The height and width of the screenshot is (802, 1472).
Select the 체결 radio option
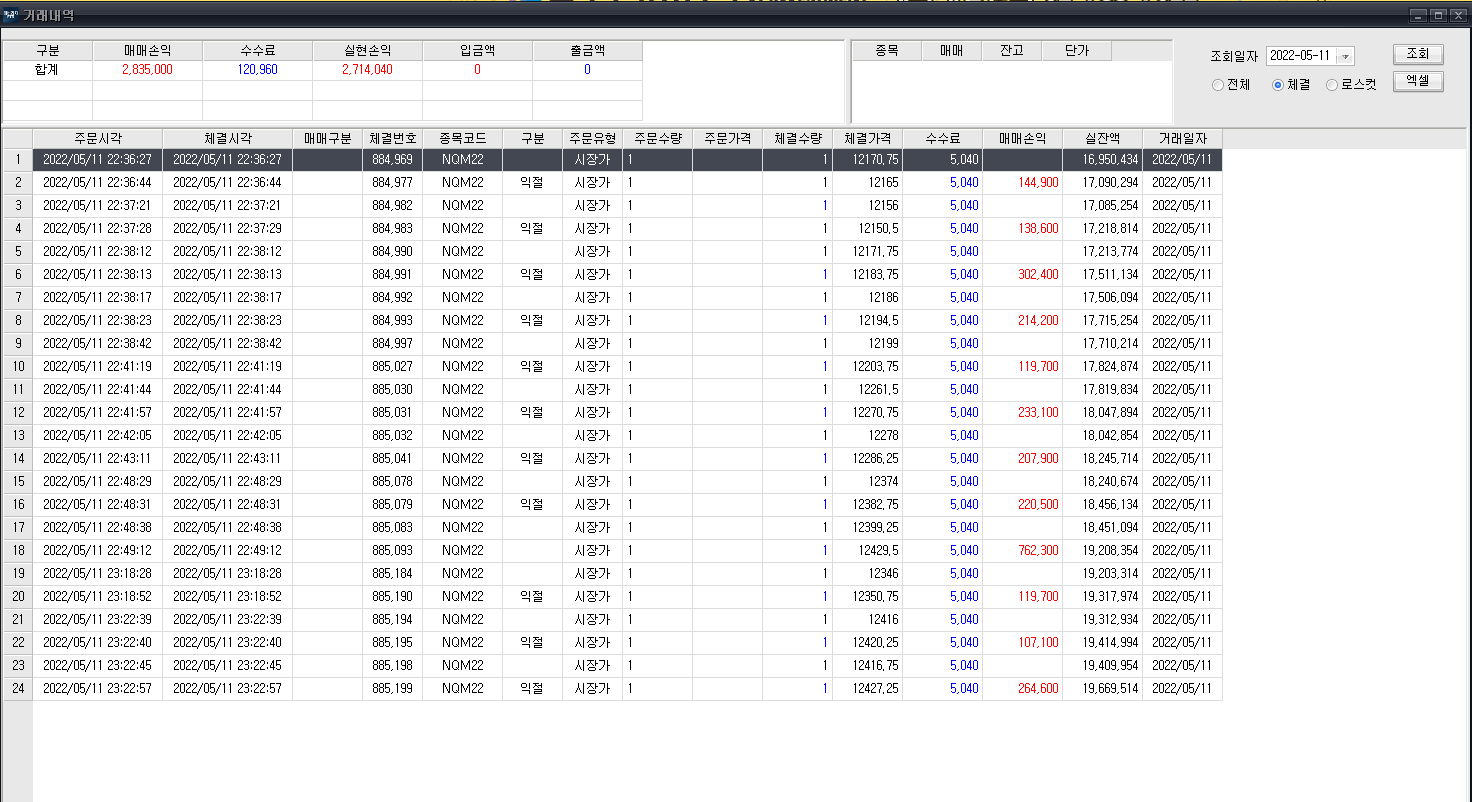coord(1291,85)
